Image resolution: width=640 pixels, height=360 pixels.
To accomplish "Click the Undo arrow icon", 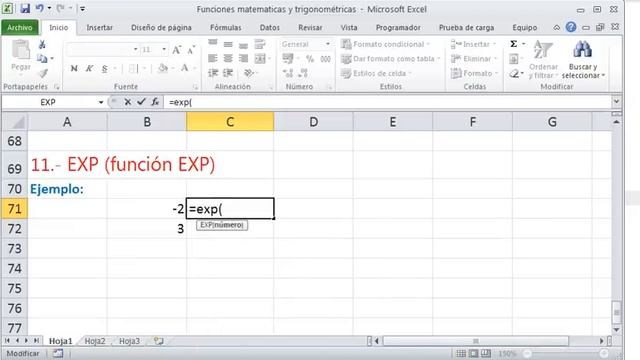I will 40,8.
